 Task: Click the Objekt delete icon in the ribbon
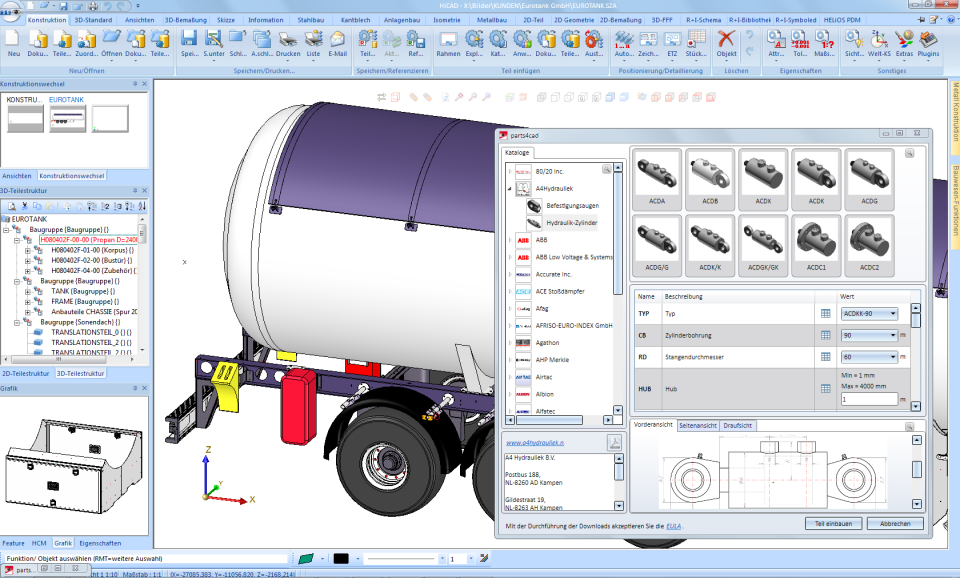point(727,40)
